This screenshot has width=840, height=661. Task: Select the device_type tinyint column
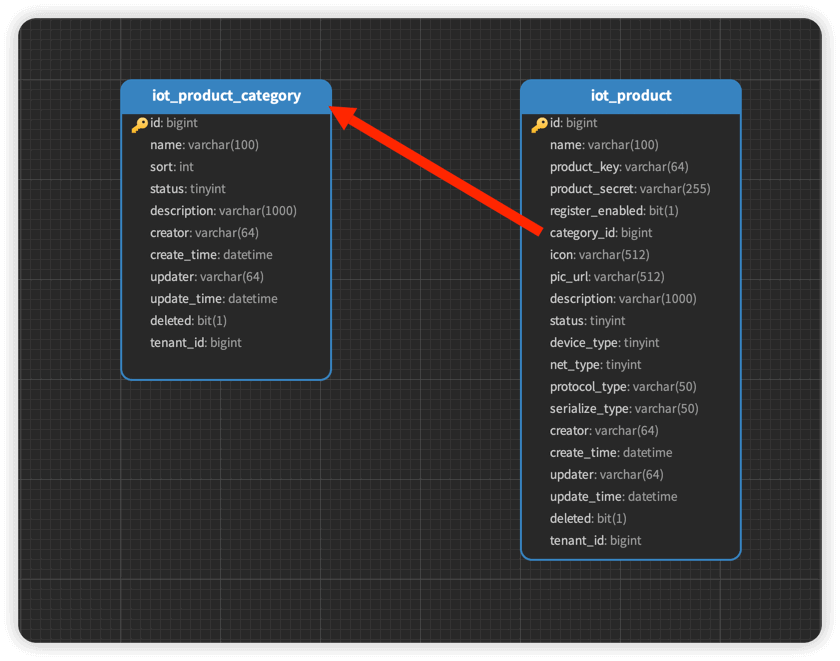604,343
